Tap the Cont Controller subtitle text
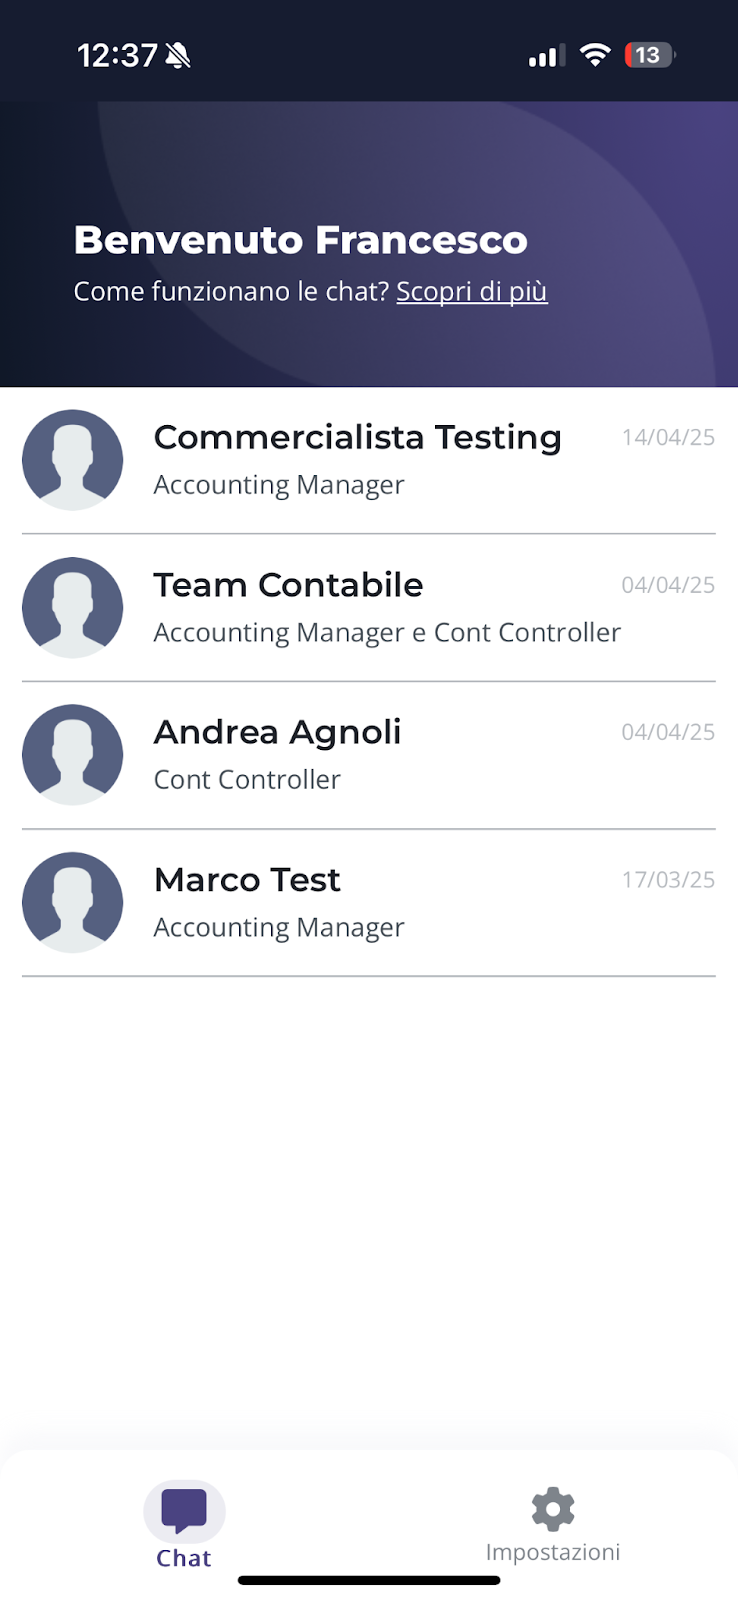Viewport: 738px width, 1600px height. click(247, 780)
